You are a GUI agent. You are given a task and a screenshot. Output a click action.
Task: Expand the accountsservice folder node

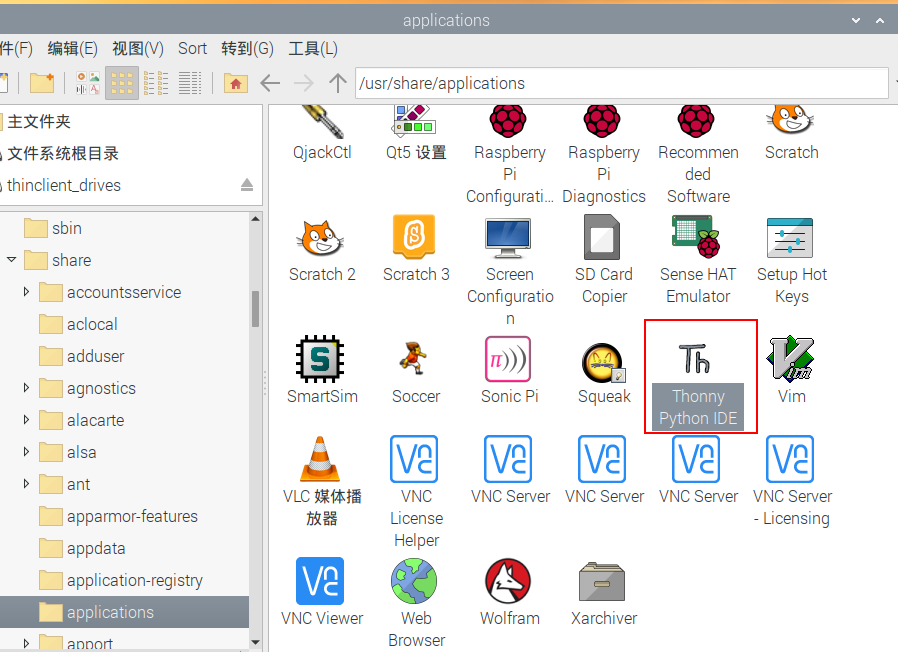pos(26,292)
